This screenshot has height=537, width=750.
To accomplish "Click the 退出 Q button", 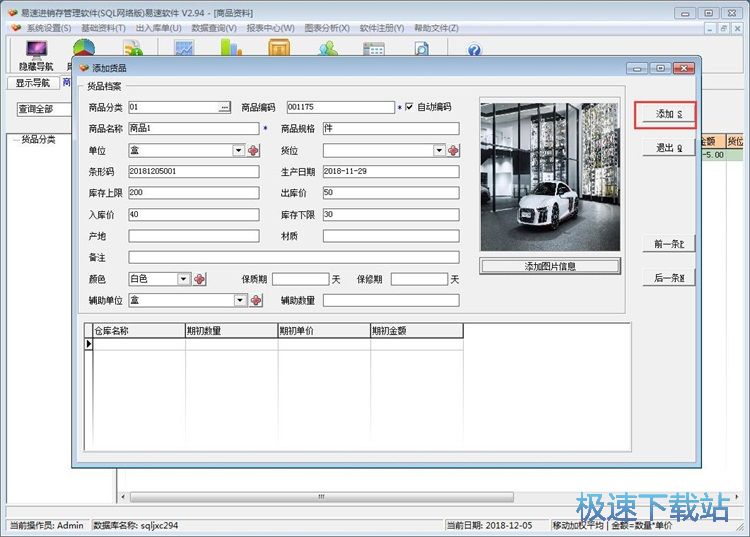I will 668,148.
